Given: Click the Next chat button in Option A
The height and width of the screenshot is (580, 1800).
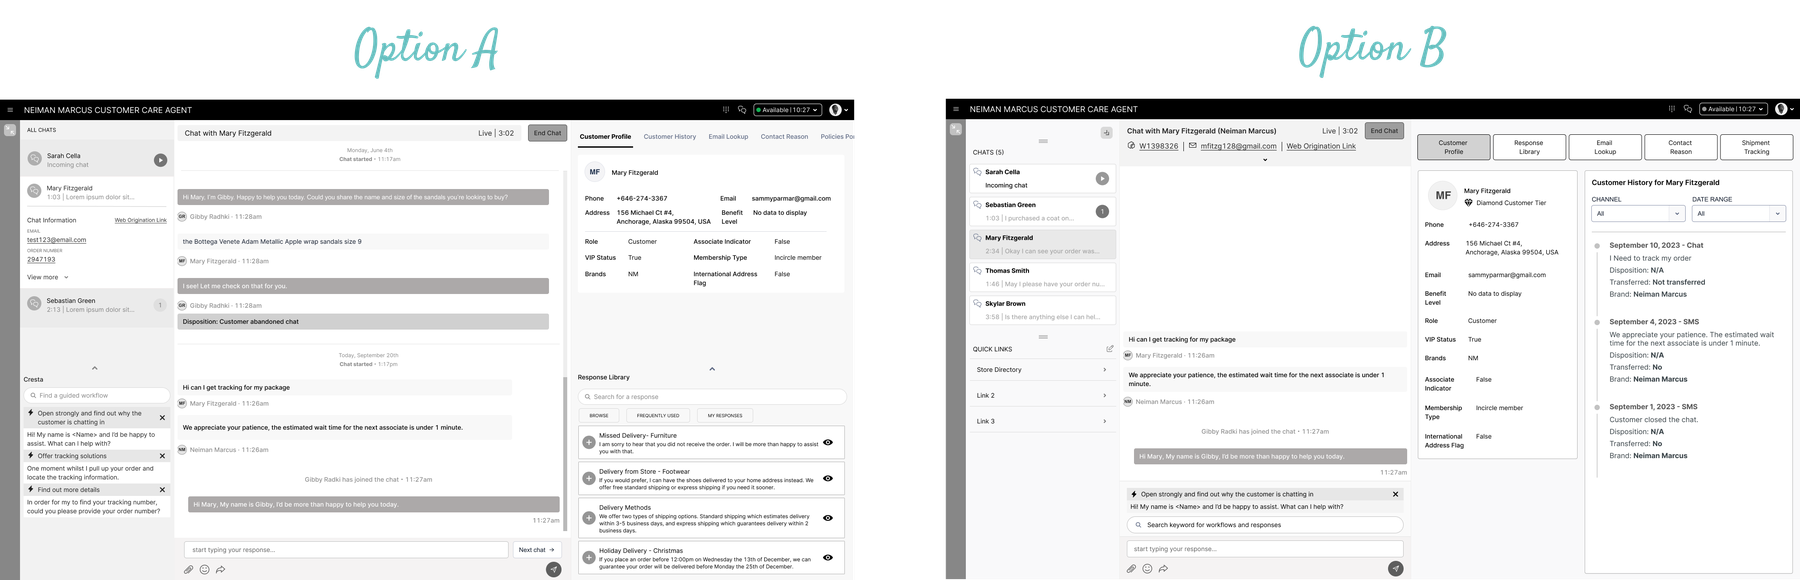Looking at the screenshot, I should (537, 550).
